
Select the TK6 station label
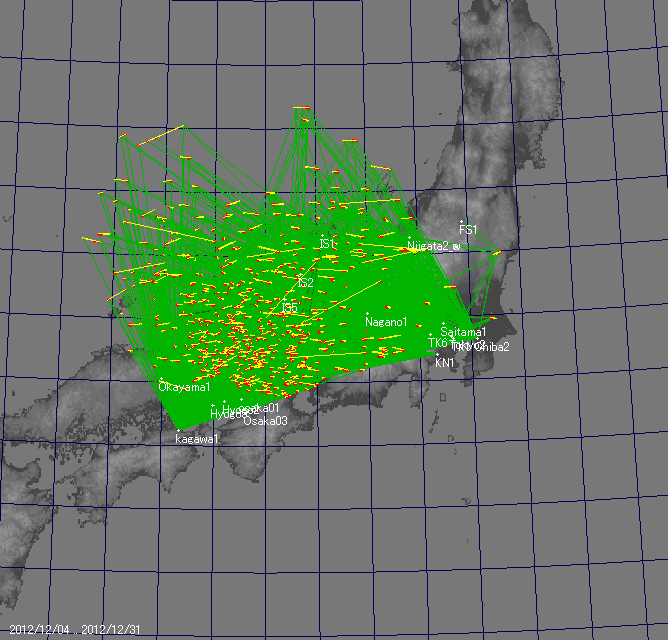438,343
